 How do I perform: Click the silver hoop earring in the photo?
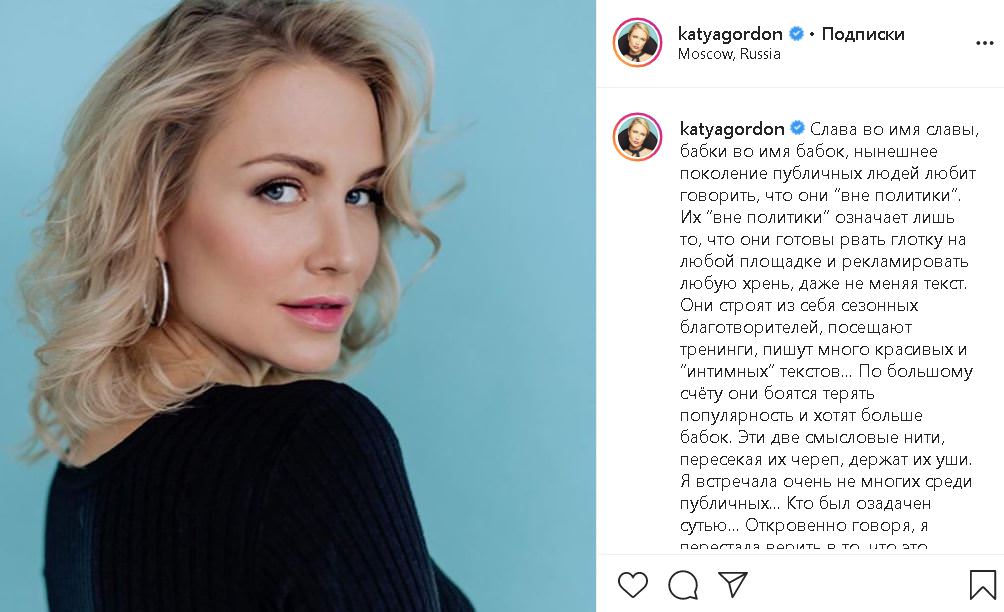pyautogui.click(x=159, y=293)
